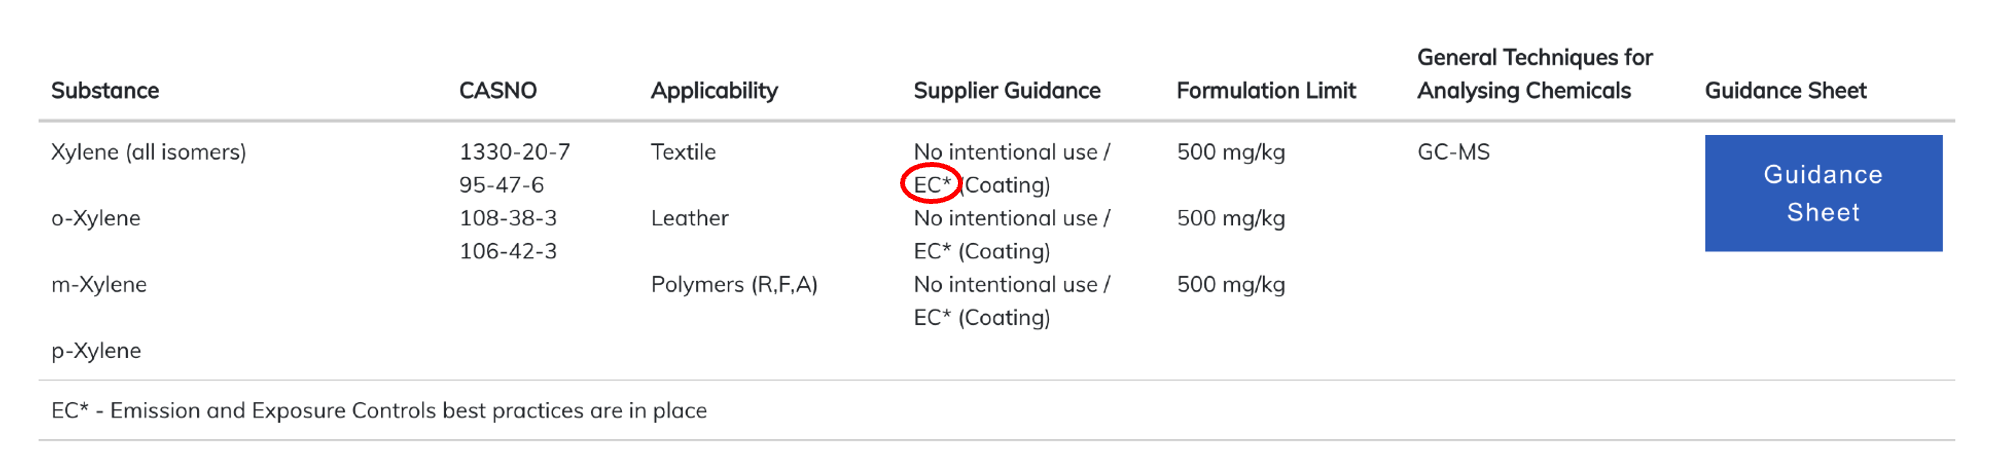This screenshot has height=468, width=2012.
Task: Click the Substance column header
Action: (105, 91)
